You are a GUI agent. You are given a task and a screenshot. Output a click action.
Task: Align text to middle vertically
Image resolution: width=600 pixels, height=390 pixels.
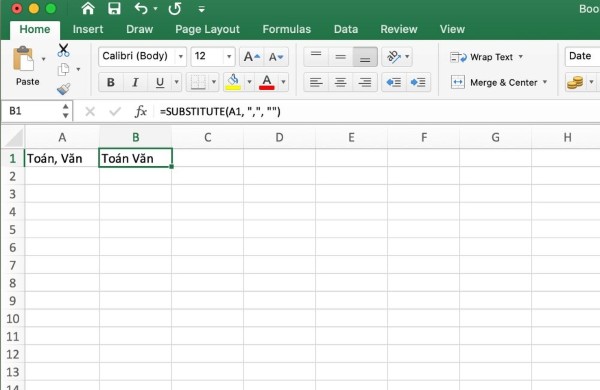(340, 57)
